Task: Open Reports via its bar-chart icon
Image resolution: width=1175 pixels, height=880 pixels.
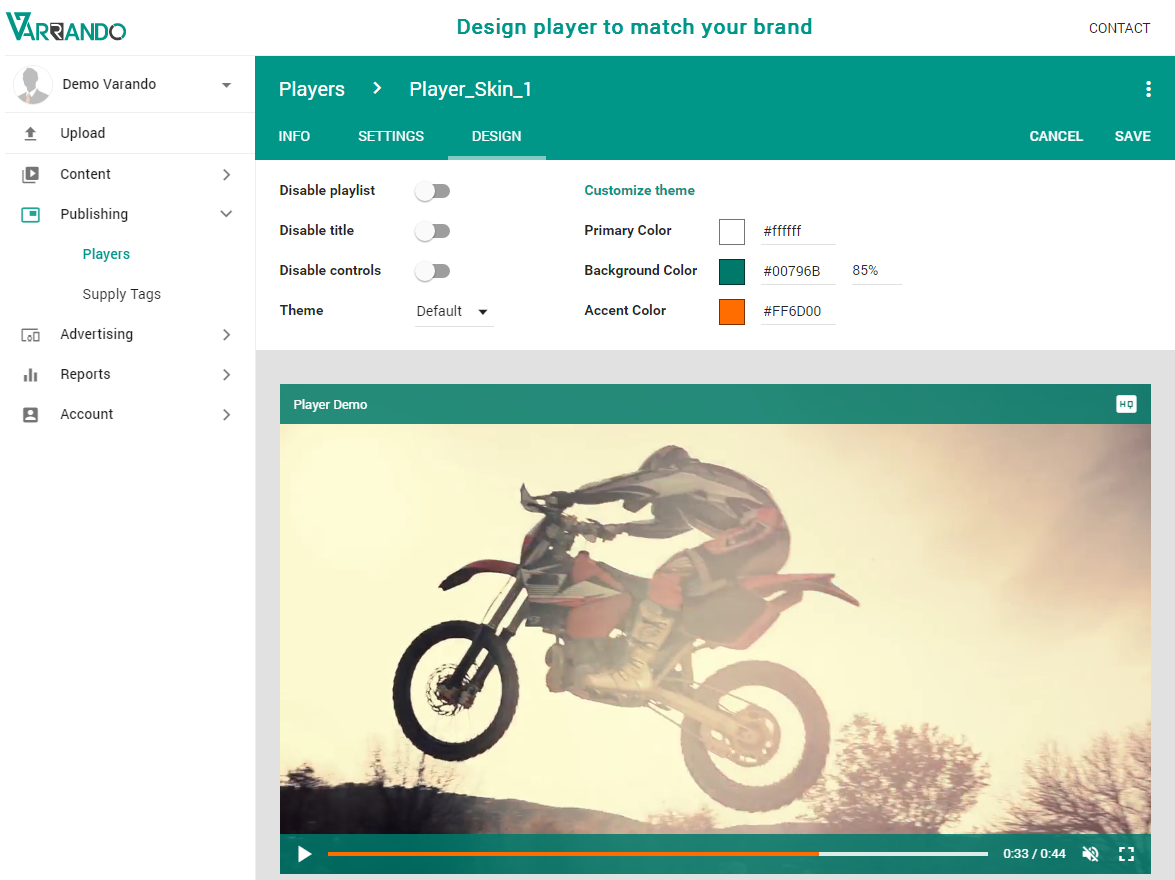Action: click(x=31, y=373)
